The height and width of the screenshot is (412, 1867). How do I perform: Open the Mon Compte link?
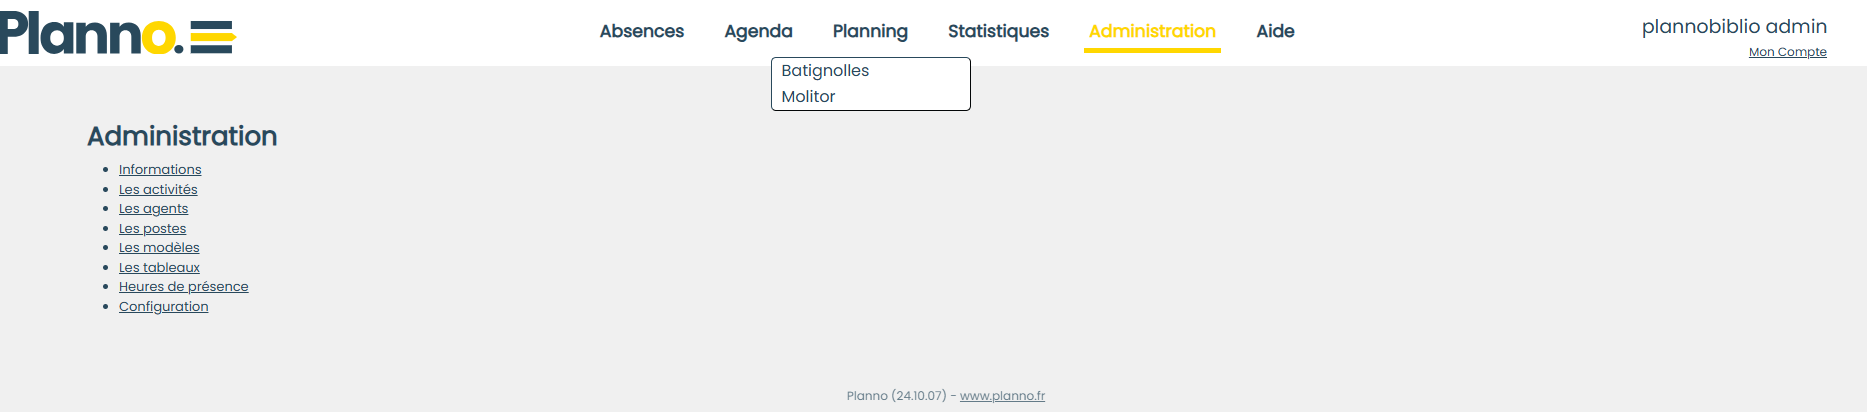click(1787, 52)
